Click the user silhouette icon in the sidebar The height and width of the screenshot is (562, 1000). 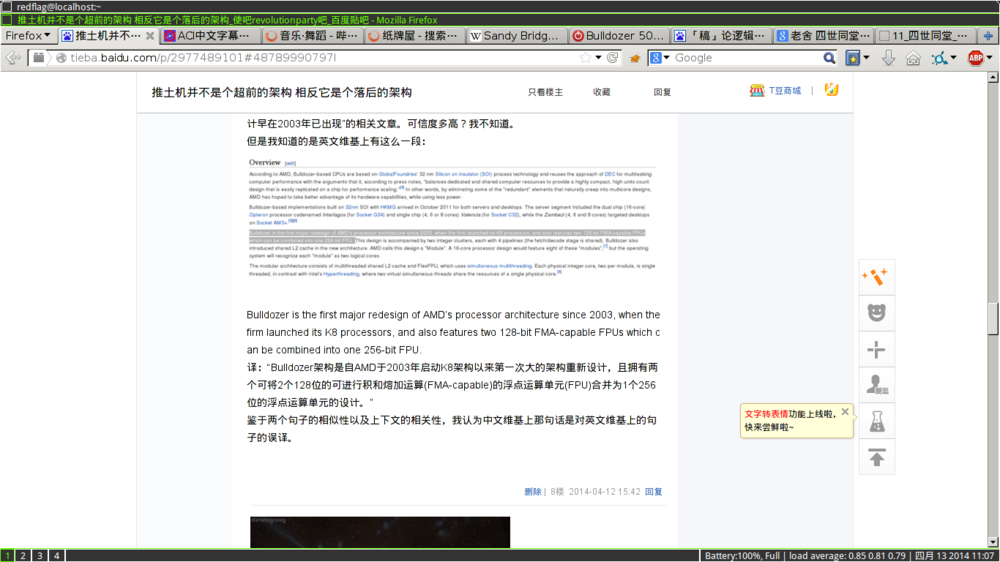coord(876,385)
